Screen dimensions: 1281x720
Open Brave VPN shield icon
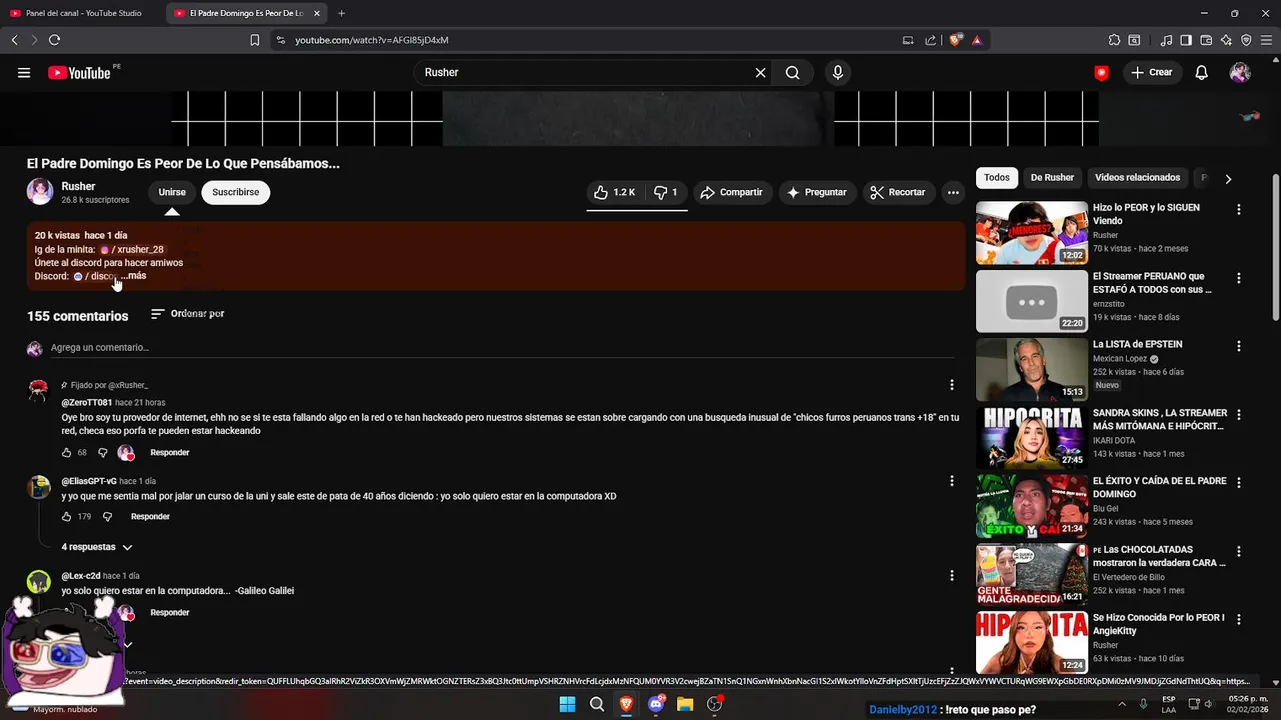point(1246,40)
